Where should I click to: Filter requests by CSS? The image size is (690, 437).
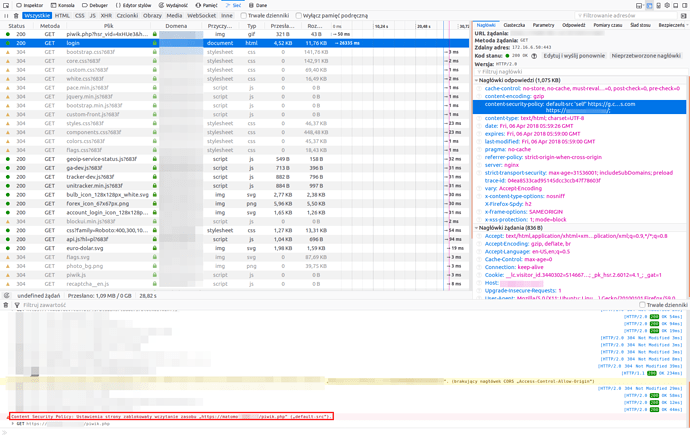tap(79, 15)
